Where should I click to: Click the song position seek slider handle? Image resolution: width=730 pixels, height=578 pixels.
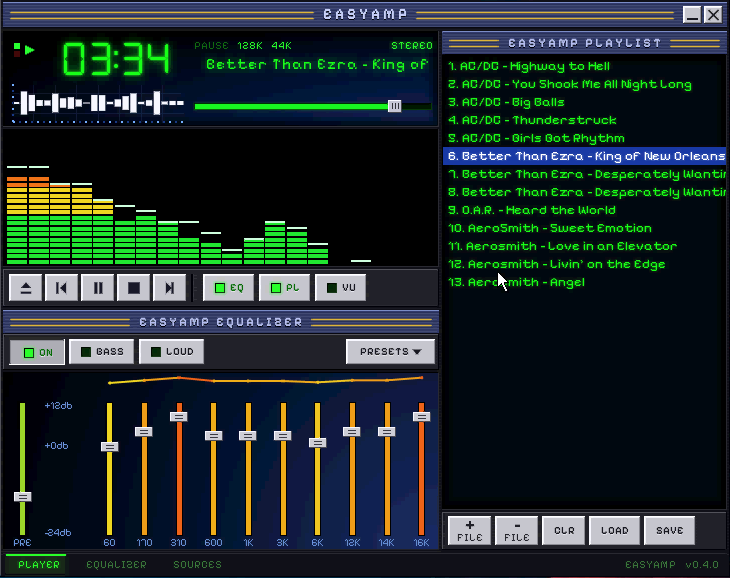coord(394,106)
